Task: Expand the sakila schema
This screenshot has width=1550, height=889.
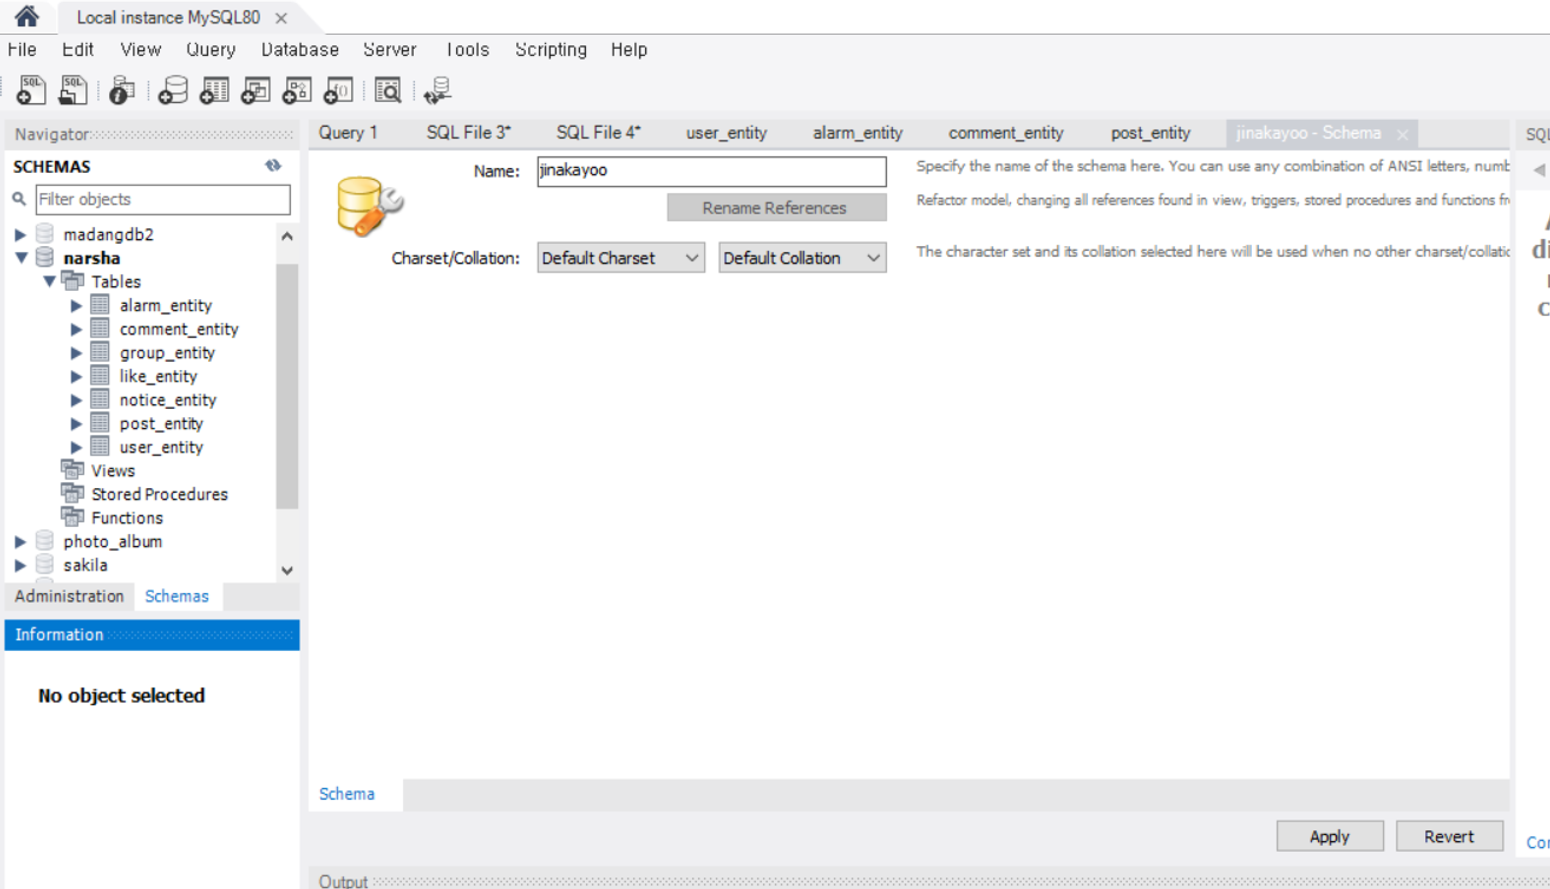Action: point(20,565)
